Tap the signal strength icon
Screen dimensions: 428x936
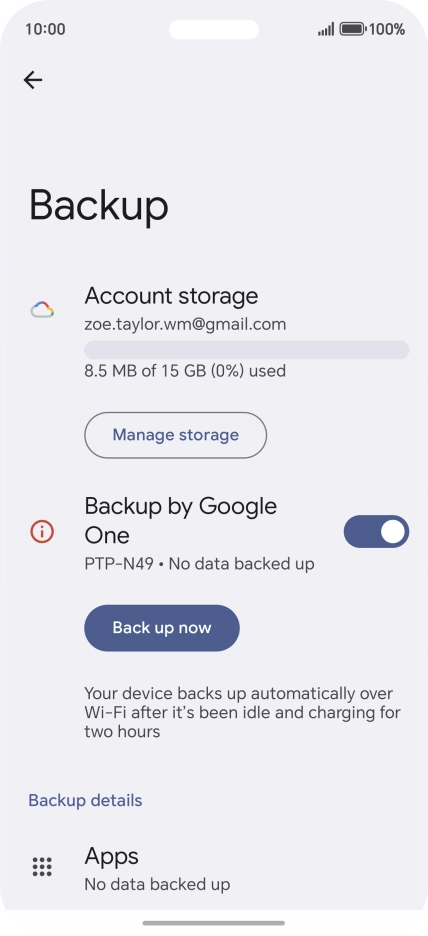coord(326,29)
